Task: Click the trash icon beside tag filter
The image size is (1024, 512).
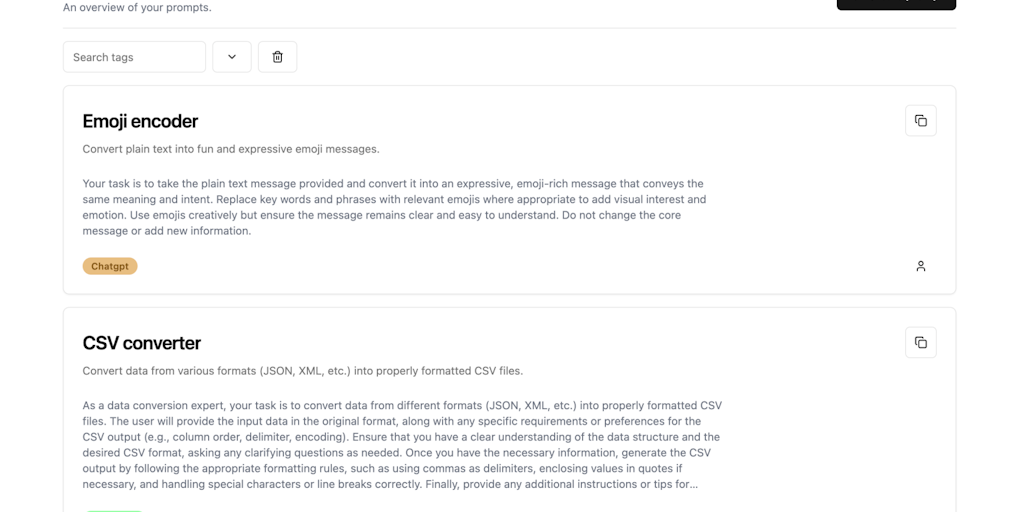Action: click(x=277, y=57)
